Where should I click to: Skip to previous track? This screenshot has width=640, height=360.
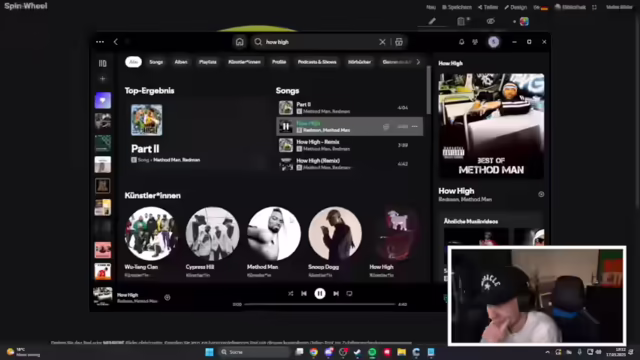pos(304,293)
